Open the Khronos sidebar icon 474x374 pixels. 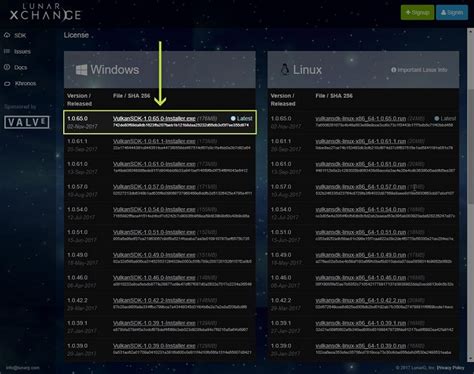7,83
